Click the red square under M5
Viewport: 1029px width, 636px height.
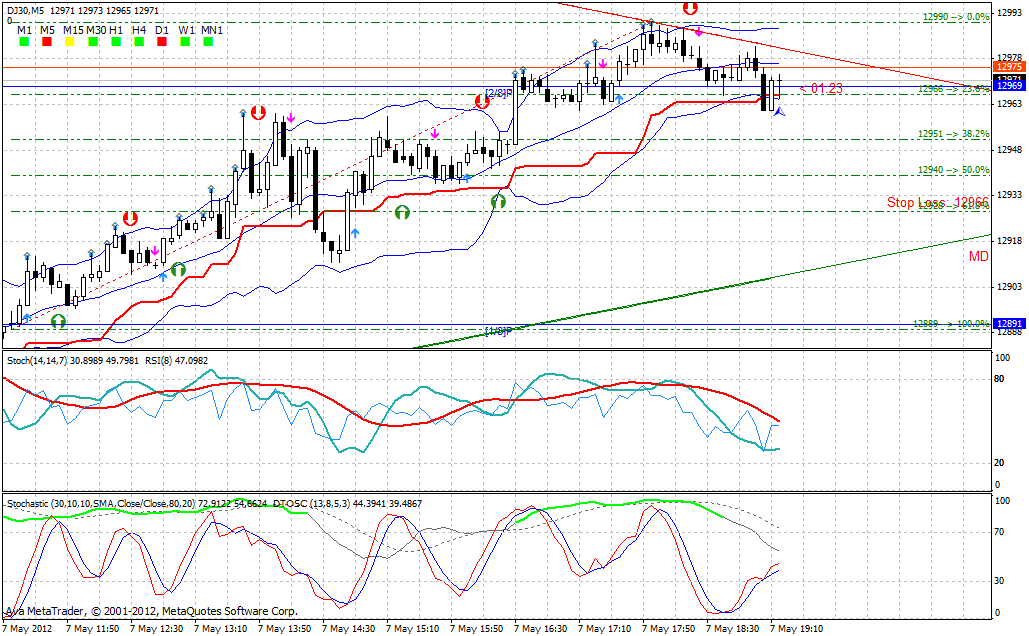47,42
